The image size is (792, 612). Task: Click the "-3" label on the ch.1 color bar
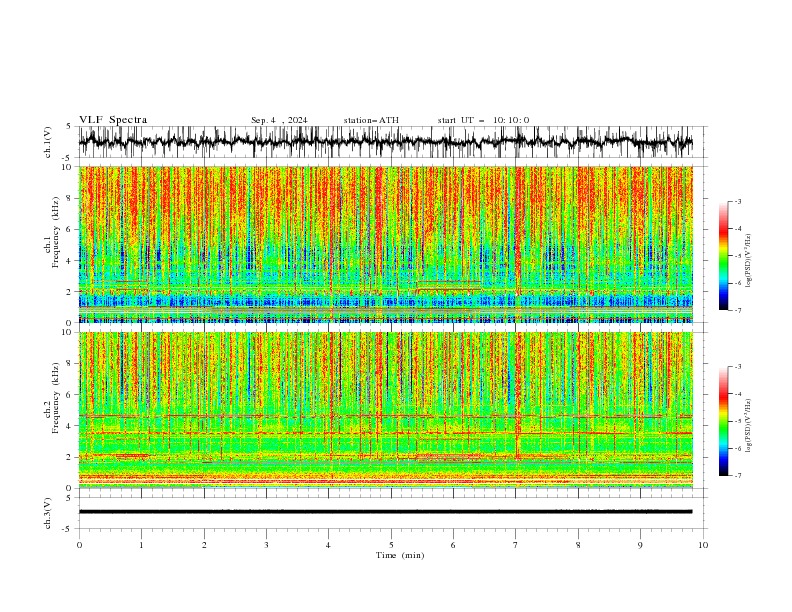coord(737,201)
